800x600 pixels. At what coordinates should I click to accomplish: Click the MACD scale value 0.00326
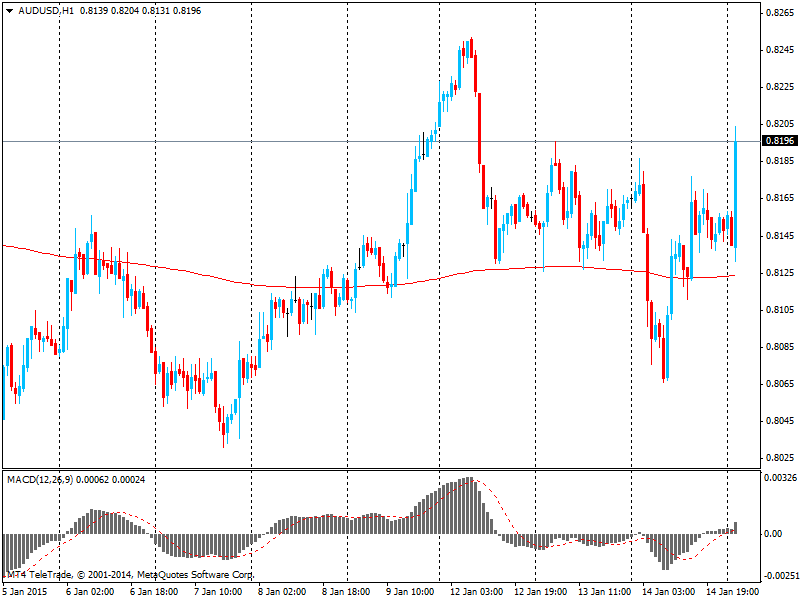(779, 479)
